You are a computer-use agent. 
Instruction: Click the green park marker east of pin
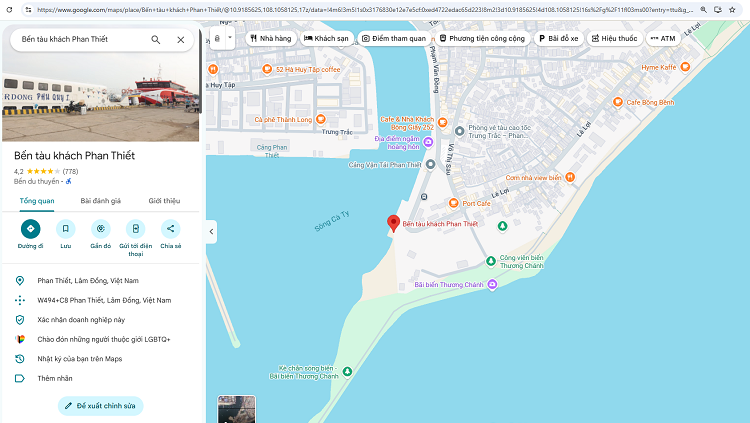pyautogui.click(x=502, y=226)
